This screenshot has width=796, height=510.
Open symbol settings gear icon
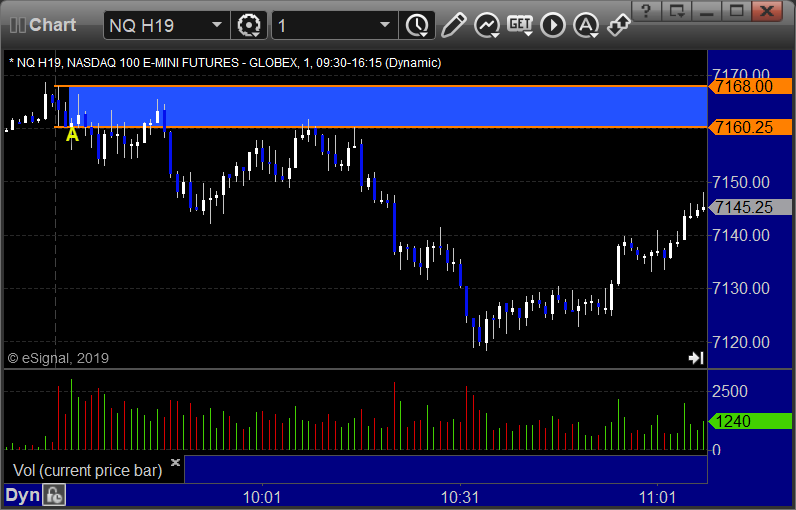tap(249, 25)
